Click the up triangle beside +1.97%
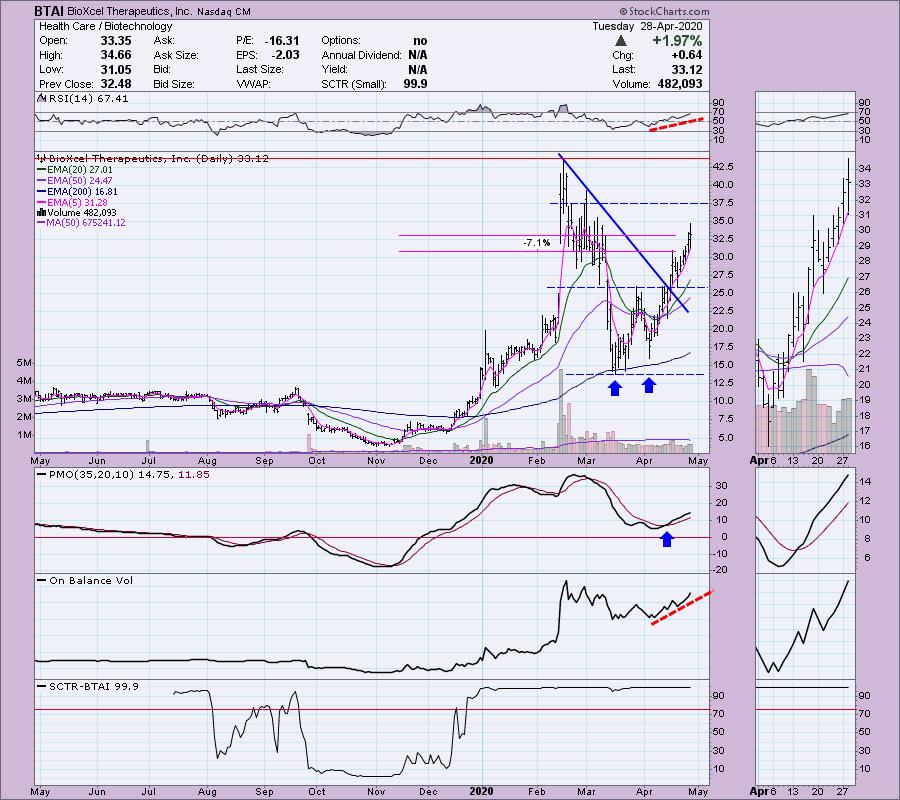 [620, 41]
